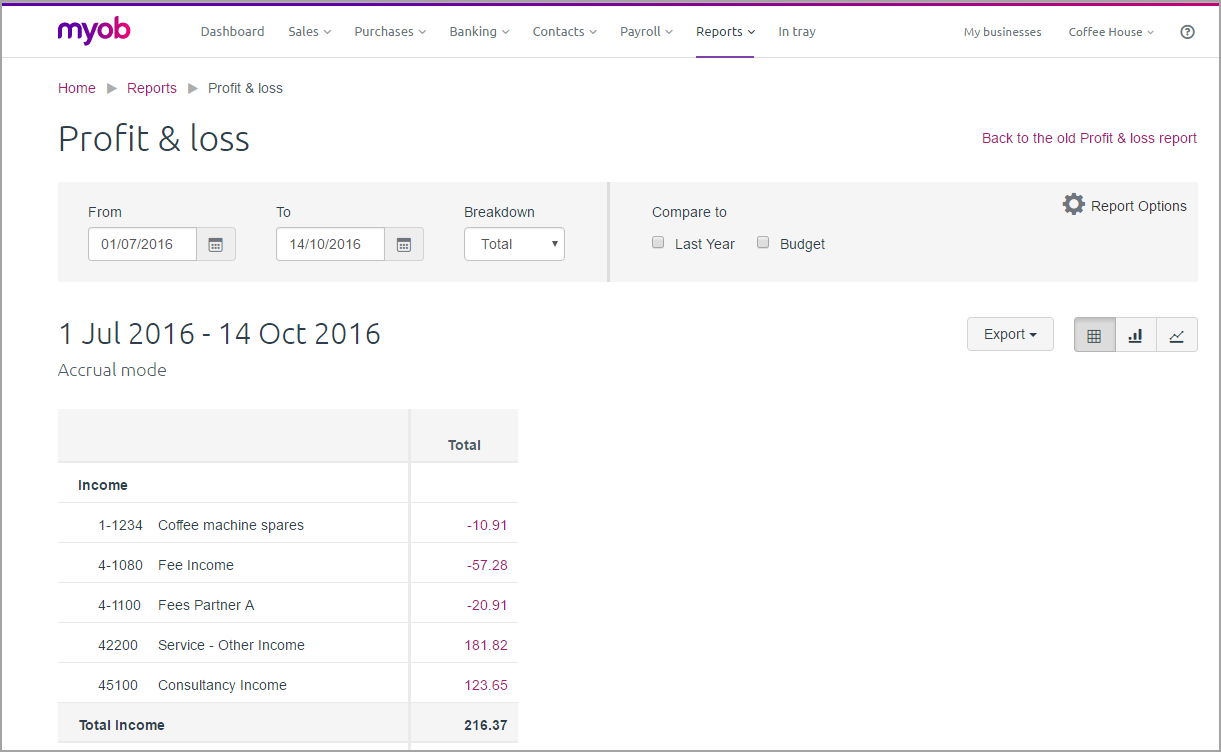Open Report Options via the gear icon
1221x752 pixels.
1073,203
